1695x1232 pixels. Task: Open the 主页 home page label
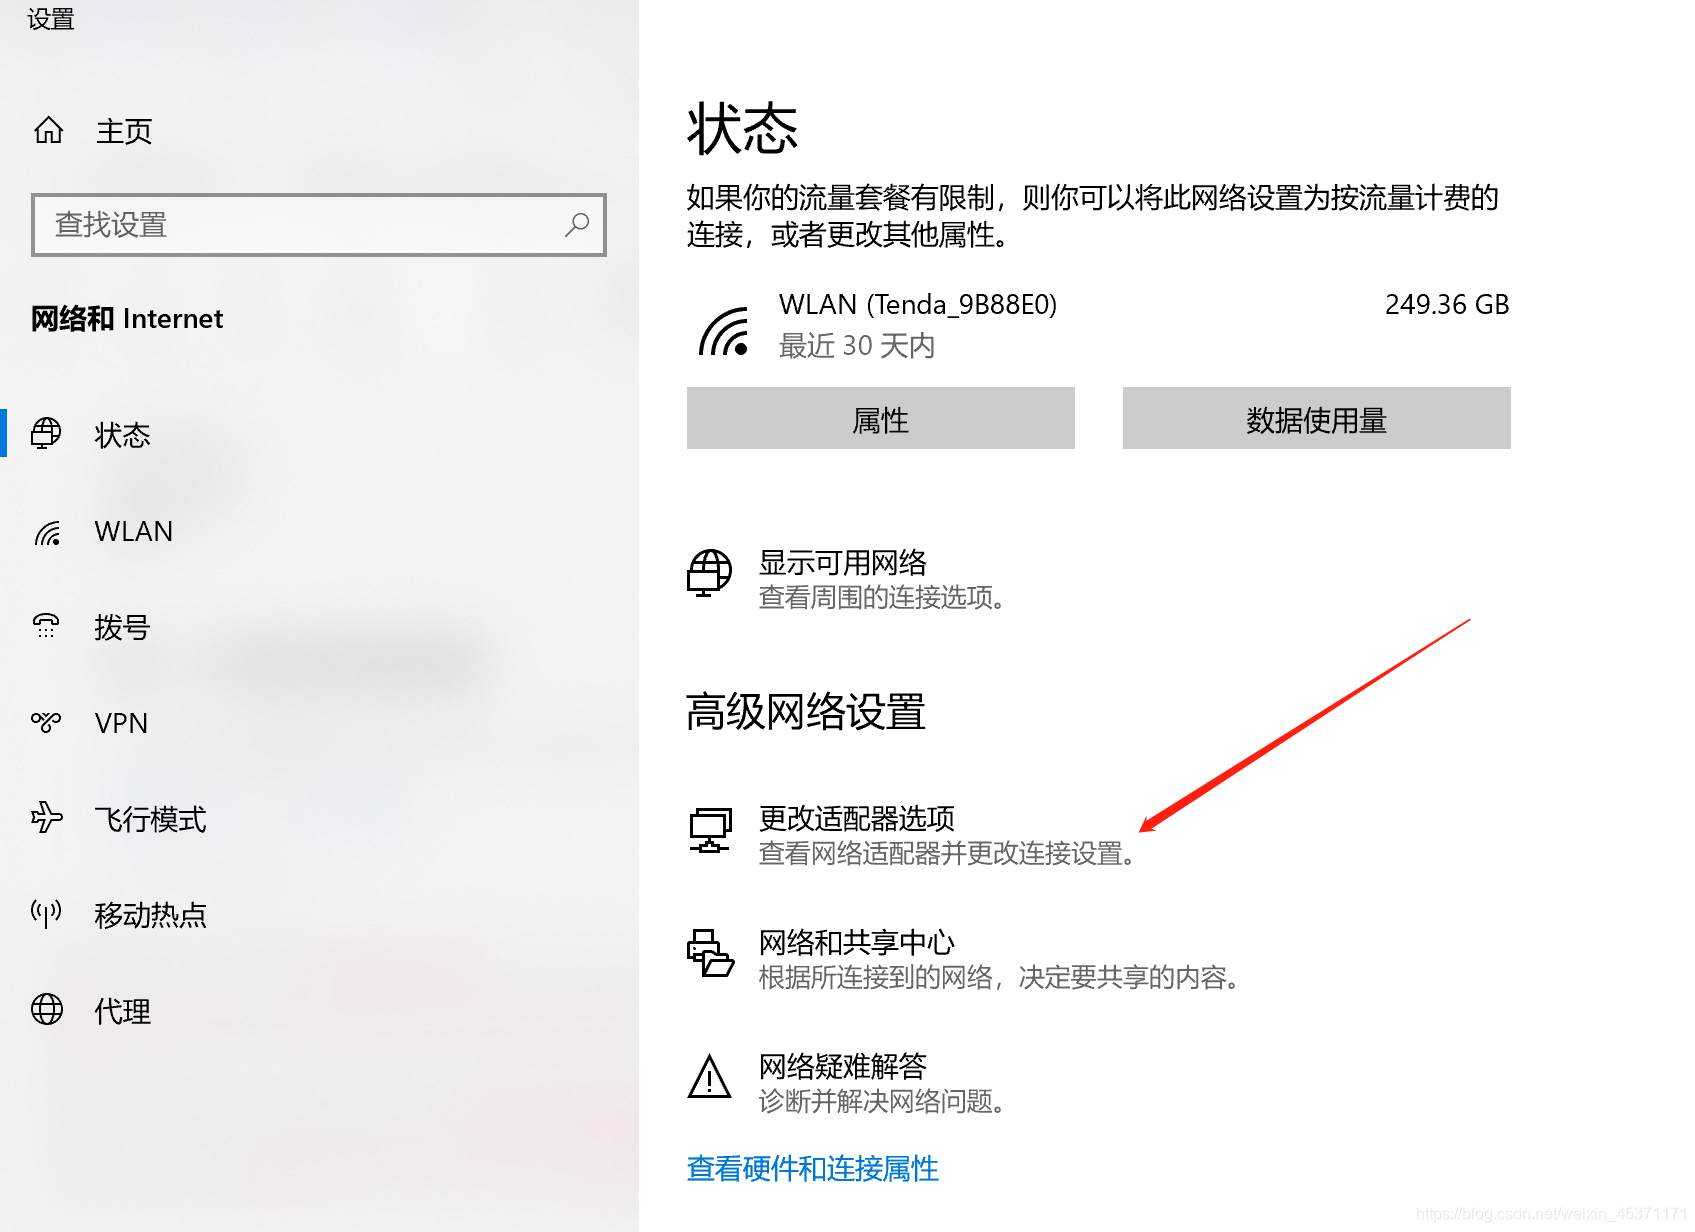[124, 131]
